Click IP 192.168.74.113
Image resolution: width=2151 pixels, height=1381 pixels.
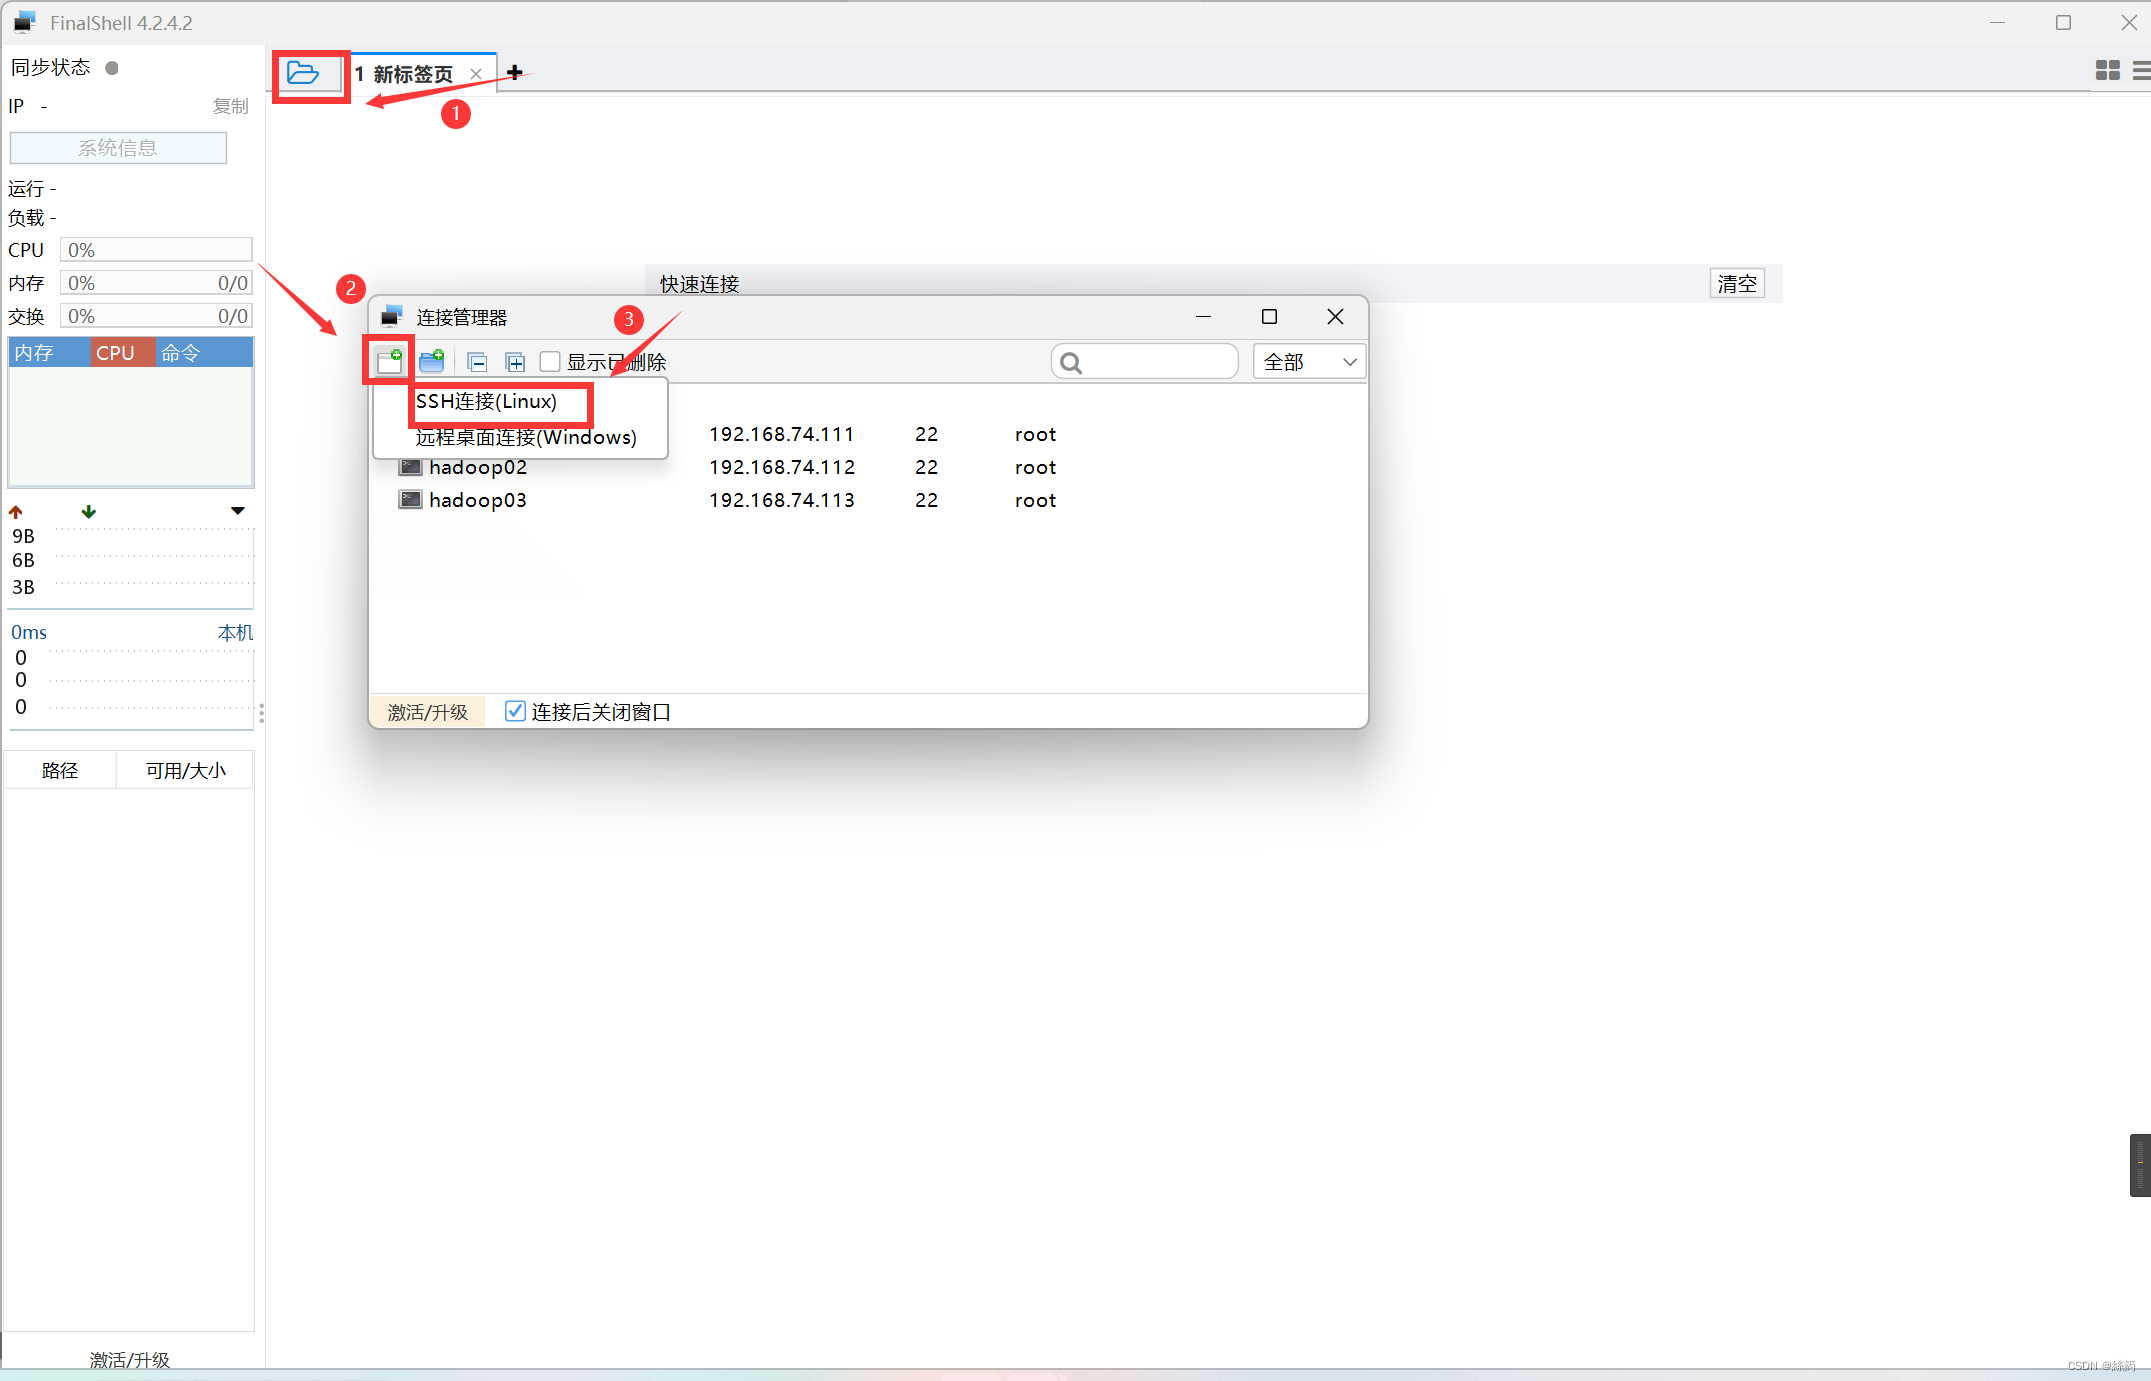781,500
